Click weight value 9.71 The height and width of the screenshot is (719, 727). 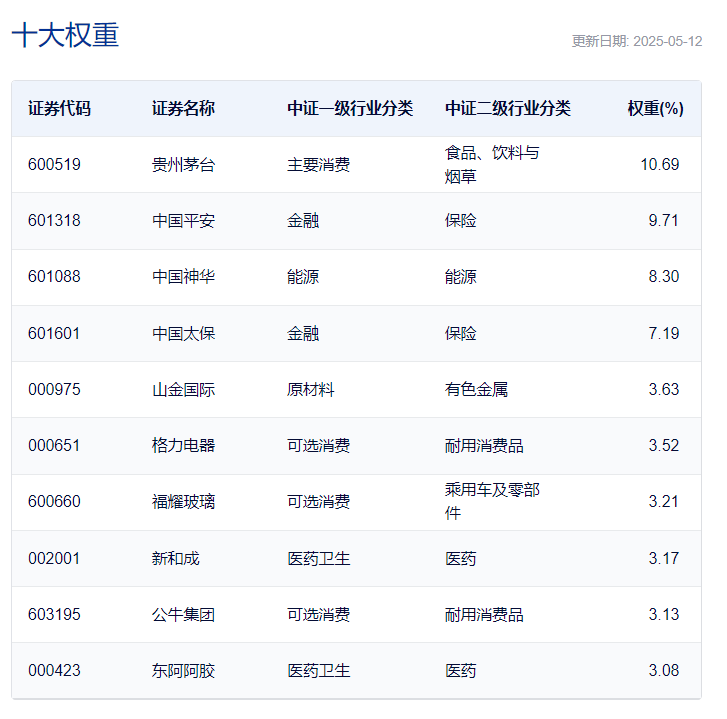coord(663,221)
